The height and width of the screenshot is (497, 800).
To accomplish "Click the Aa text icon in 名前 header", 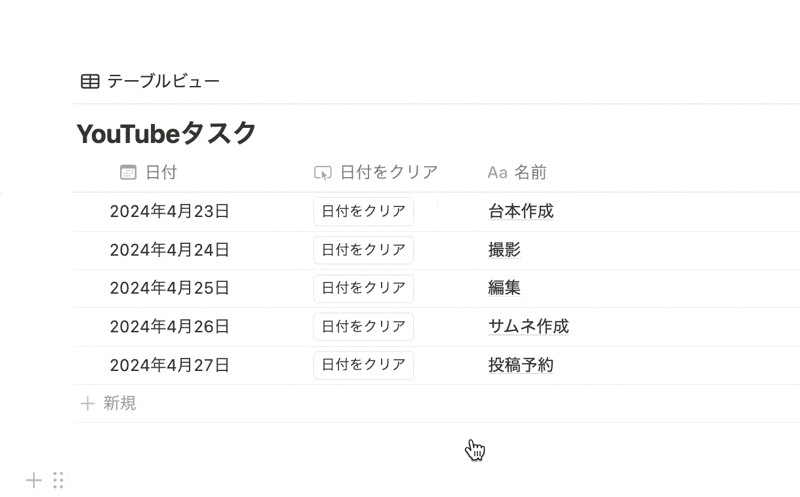I will [x=497, y=173].
